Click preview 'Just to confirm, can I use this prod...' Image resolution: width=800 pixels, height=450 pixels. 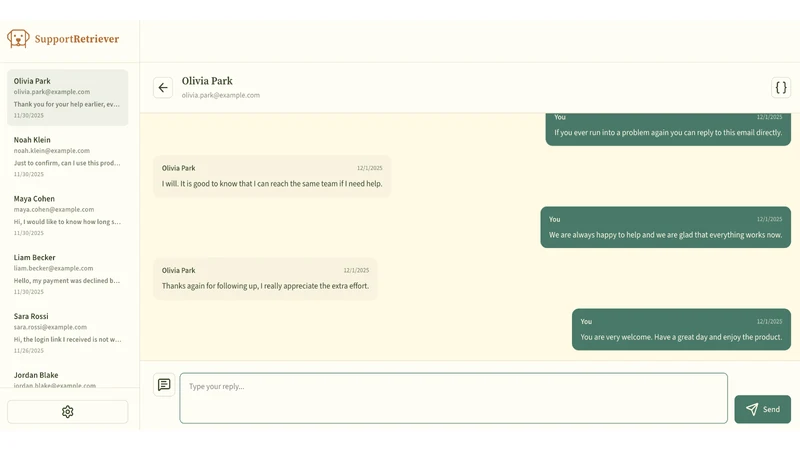click(x=67, y=163)
